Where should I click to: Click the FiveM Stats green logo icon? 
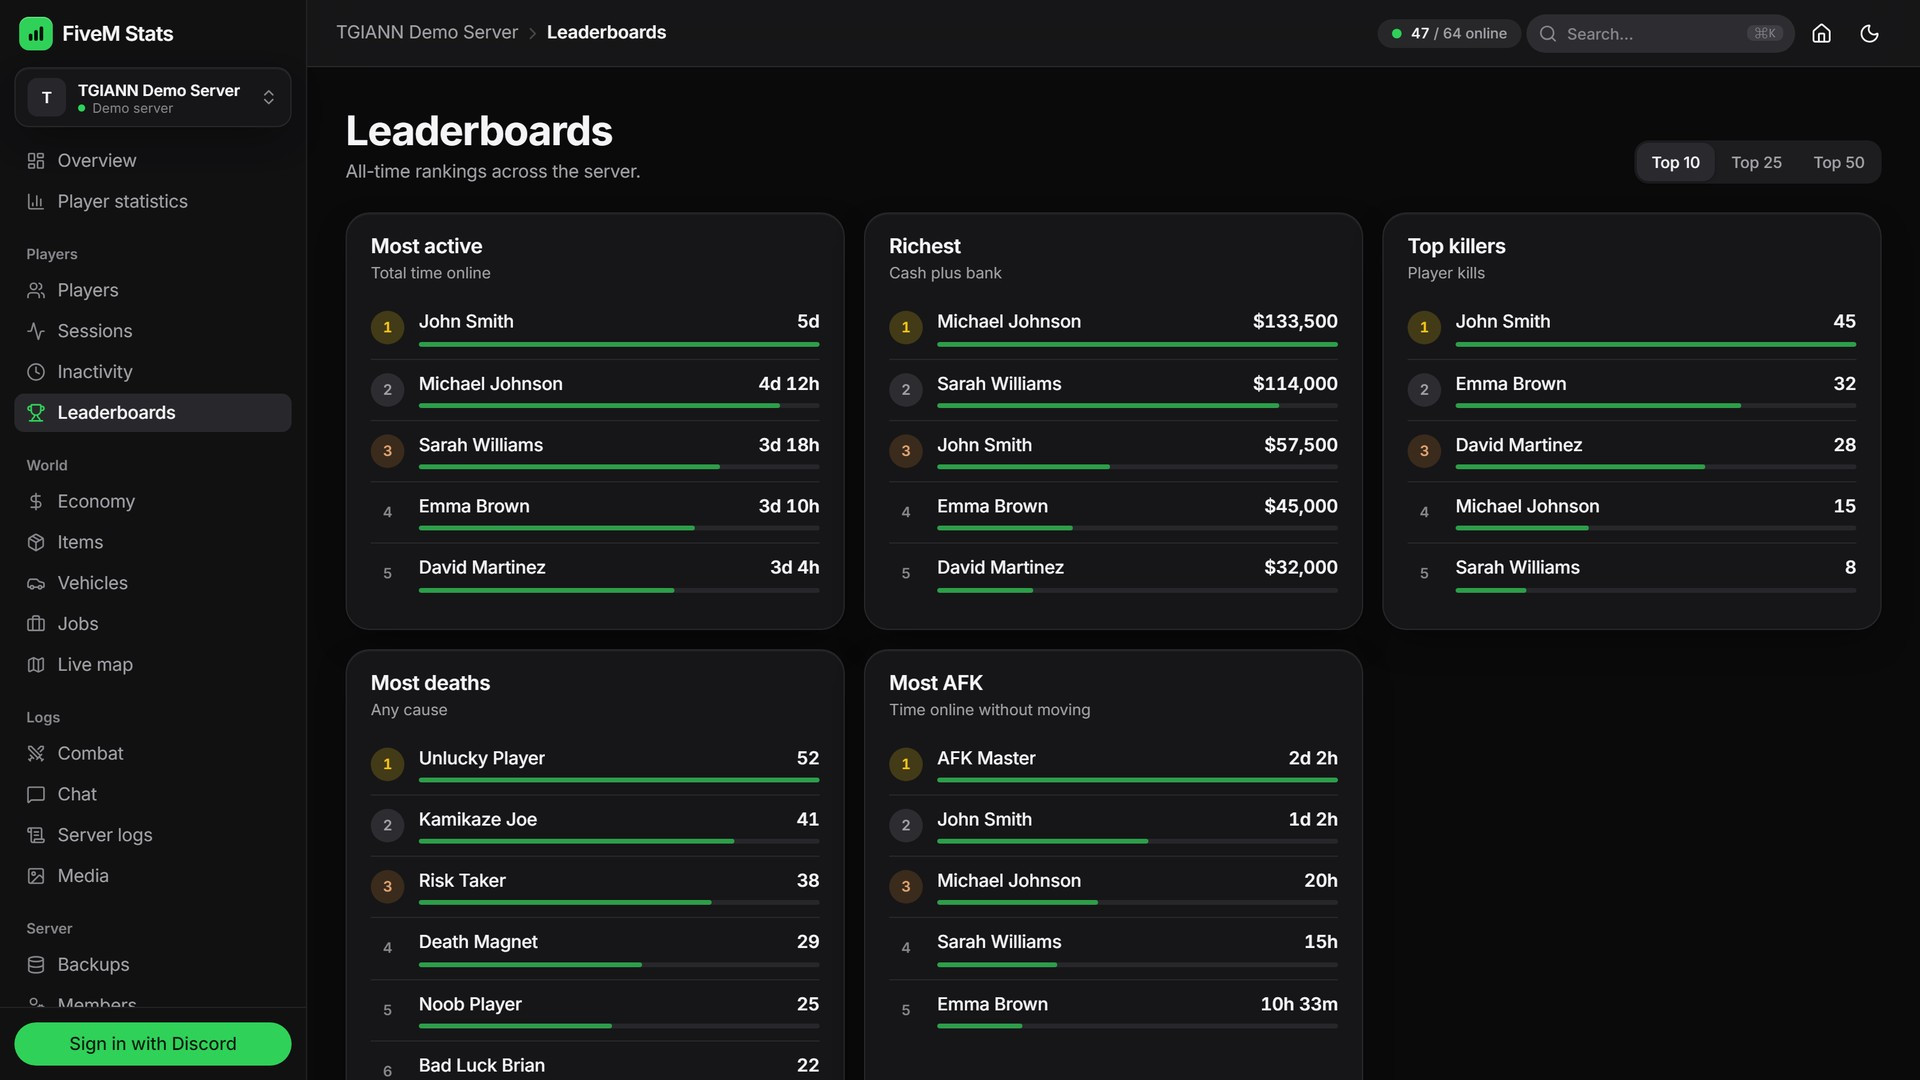pos(36,33)
